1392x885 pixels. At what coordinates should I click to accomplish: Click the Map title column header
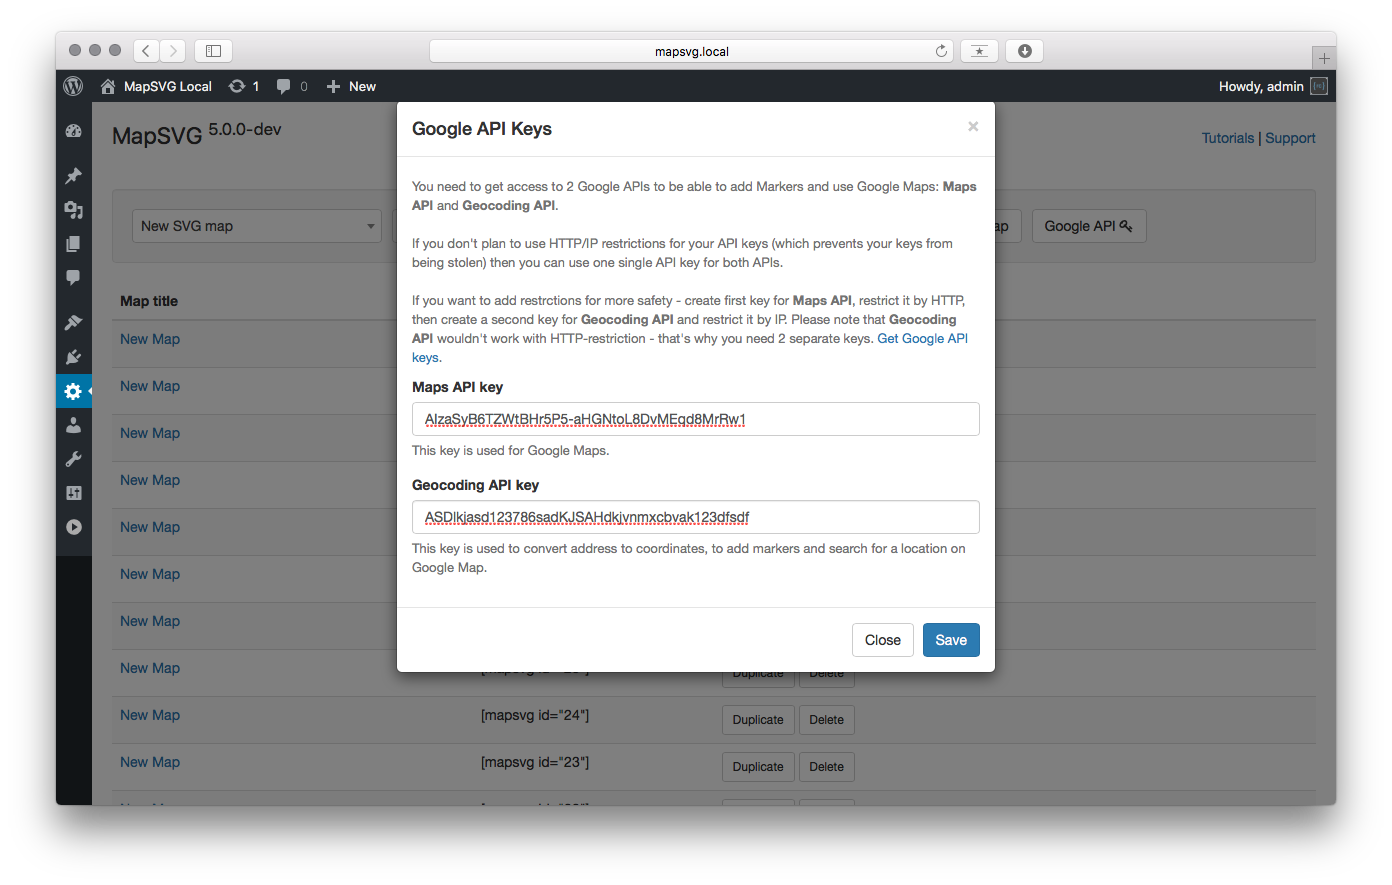pyautogui.click(x=149, y=301)
